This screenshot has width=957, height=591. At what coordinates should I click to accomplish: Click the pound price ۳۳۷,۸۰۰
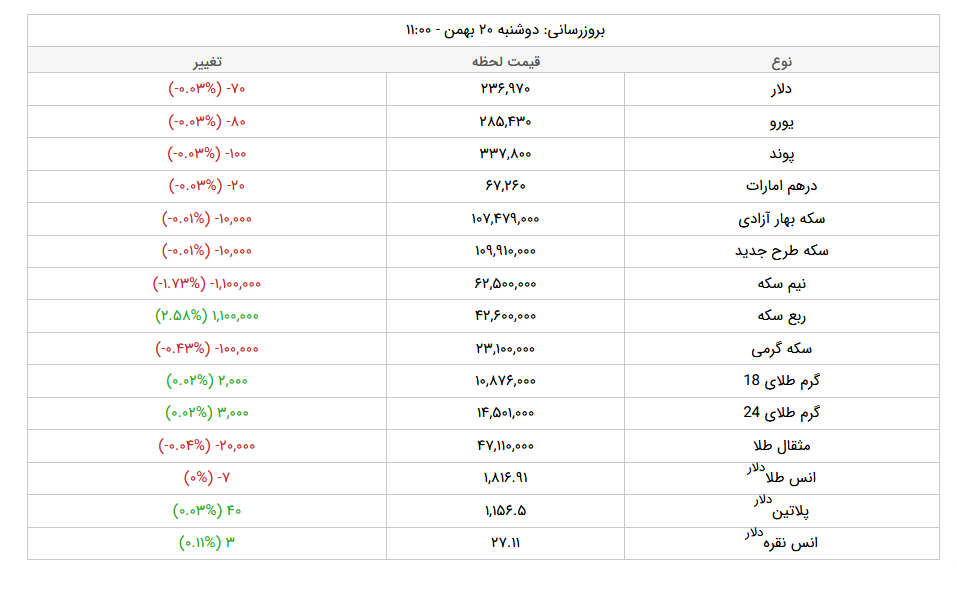click(505, 154)
